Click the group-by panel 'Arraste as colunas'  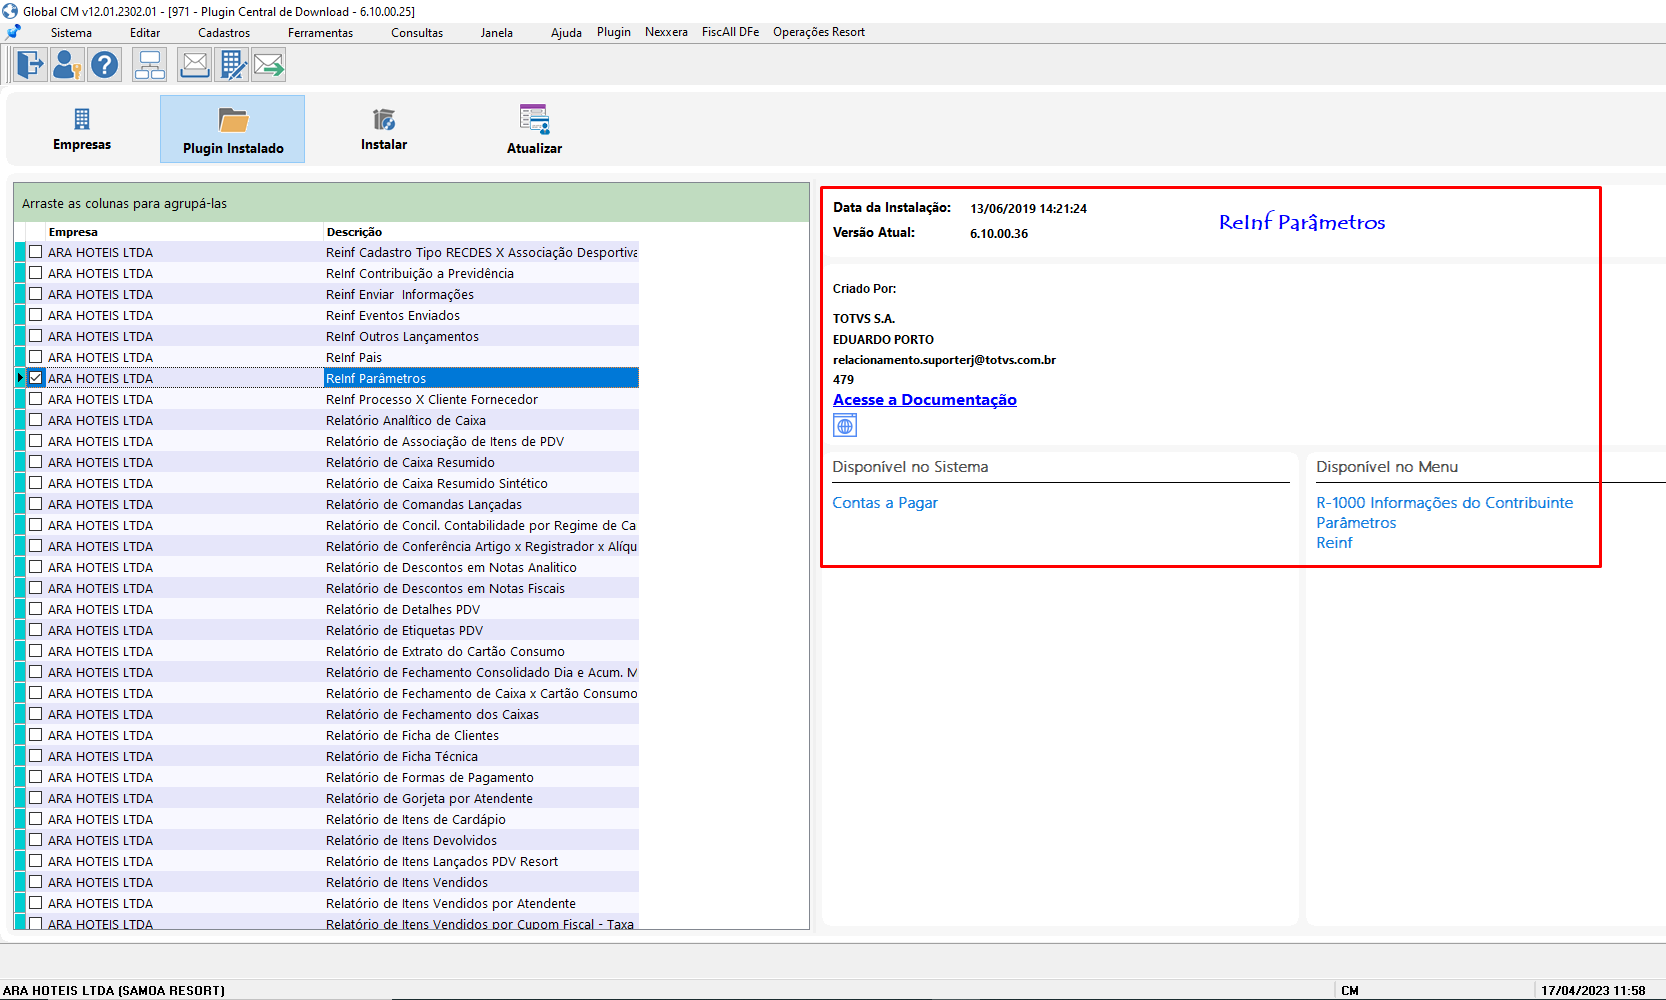click(411, 203)
